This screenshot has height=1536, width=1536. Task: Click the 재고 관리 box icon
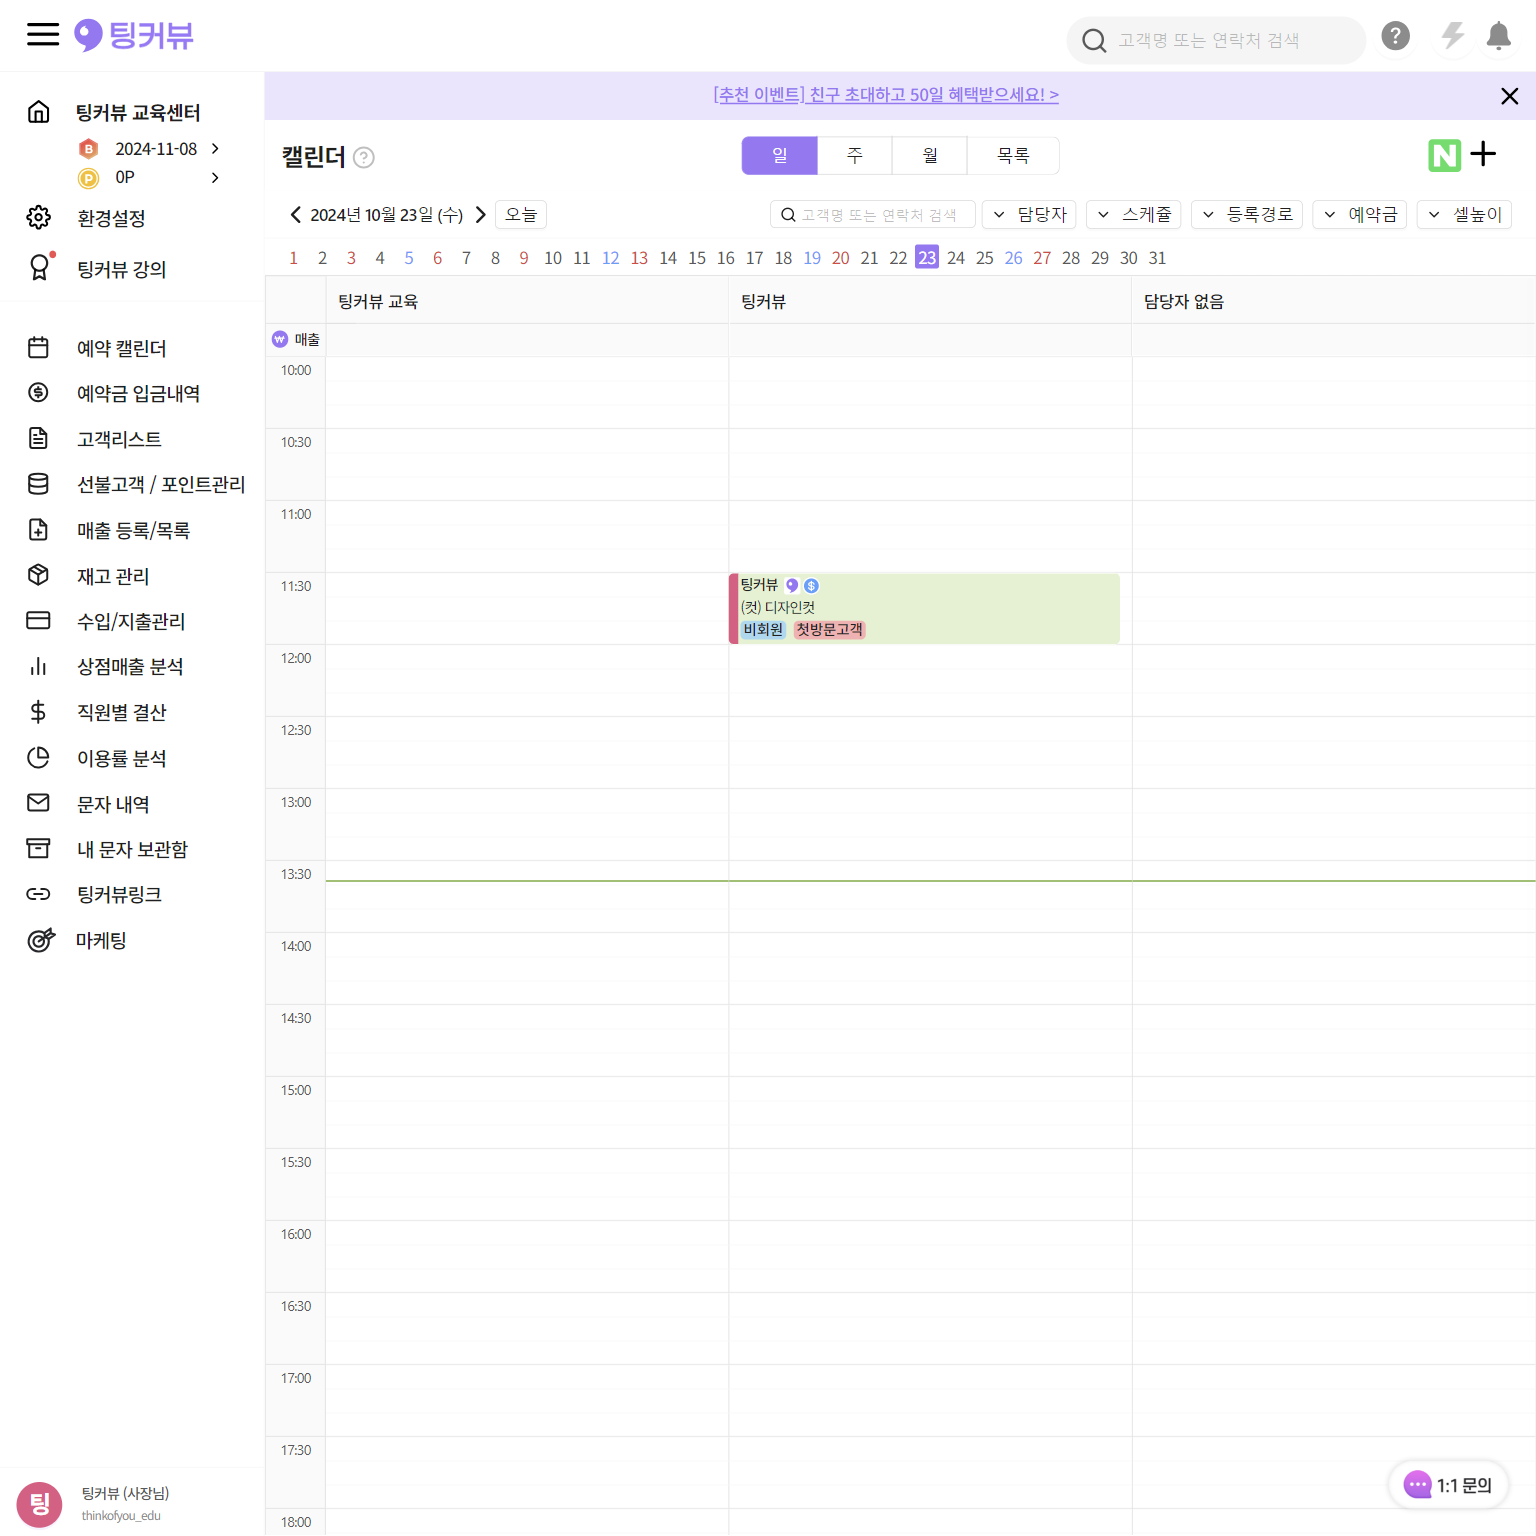(x=39, y=575)
